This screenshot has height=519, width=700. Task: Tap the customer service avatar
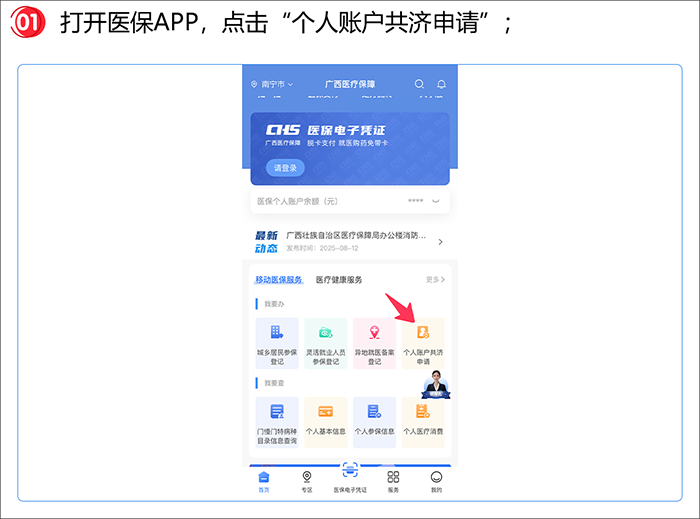pos(436,385)
